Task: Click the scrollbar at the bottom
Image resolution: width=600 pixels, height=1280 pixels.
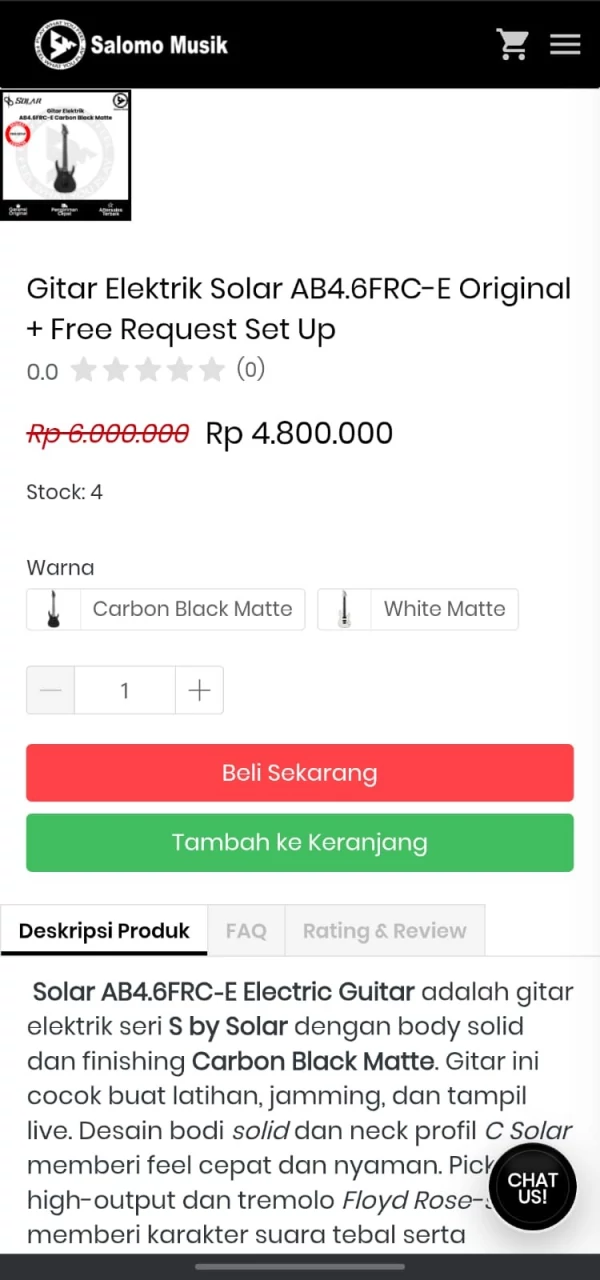Action: [300, 1266]
